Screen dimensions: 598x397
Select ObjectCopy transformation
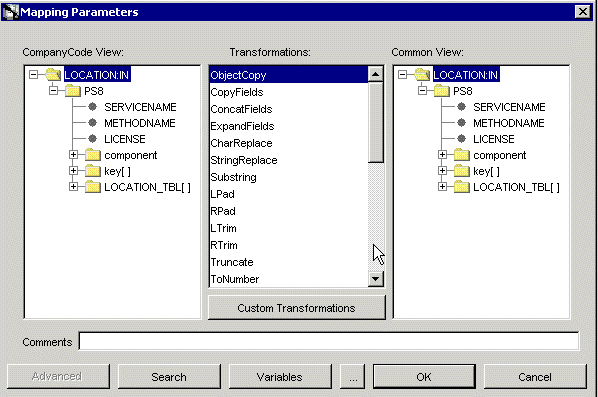[289, 75]
